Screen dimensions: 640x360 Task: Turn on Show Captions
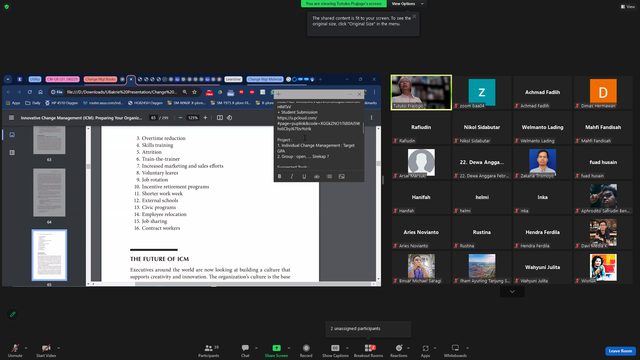point(335,350)
